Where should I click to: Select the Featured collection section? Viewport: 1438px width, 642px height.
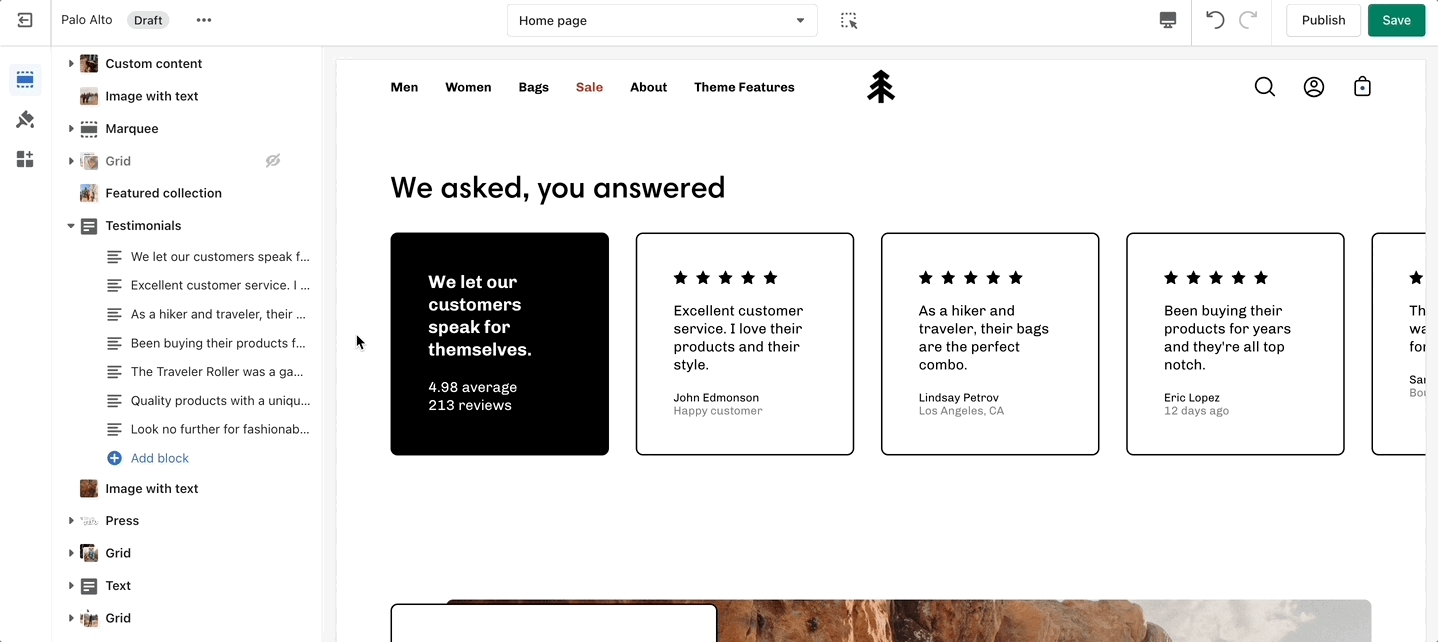click(163, 193)
